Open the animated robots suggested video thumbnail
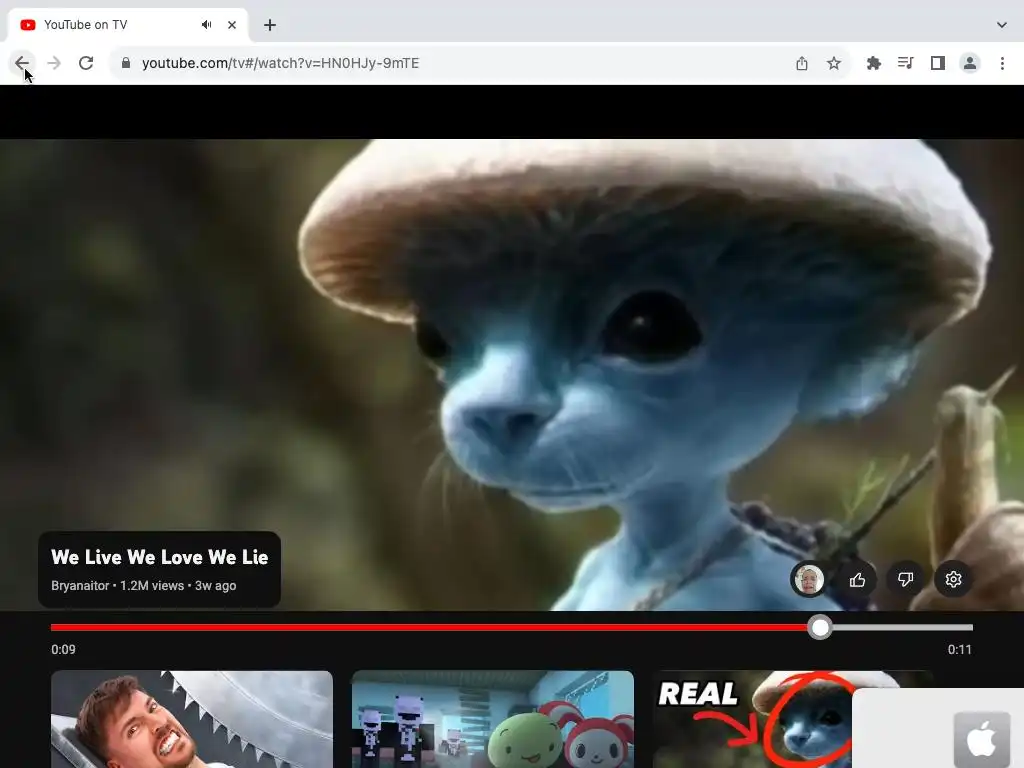This screenshot has width=1024, height=768. [x=493, y=719]
